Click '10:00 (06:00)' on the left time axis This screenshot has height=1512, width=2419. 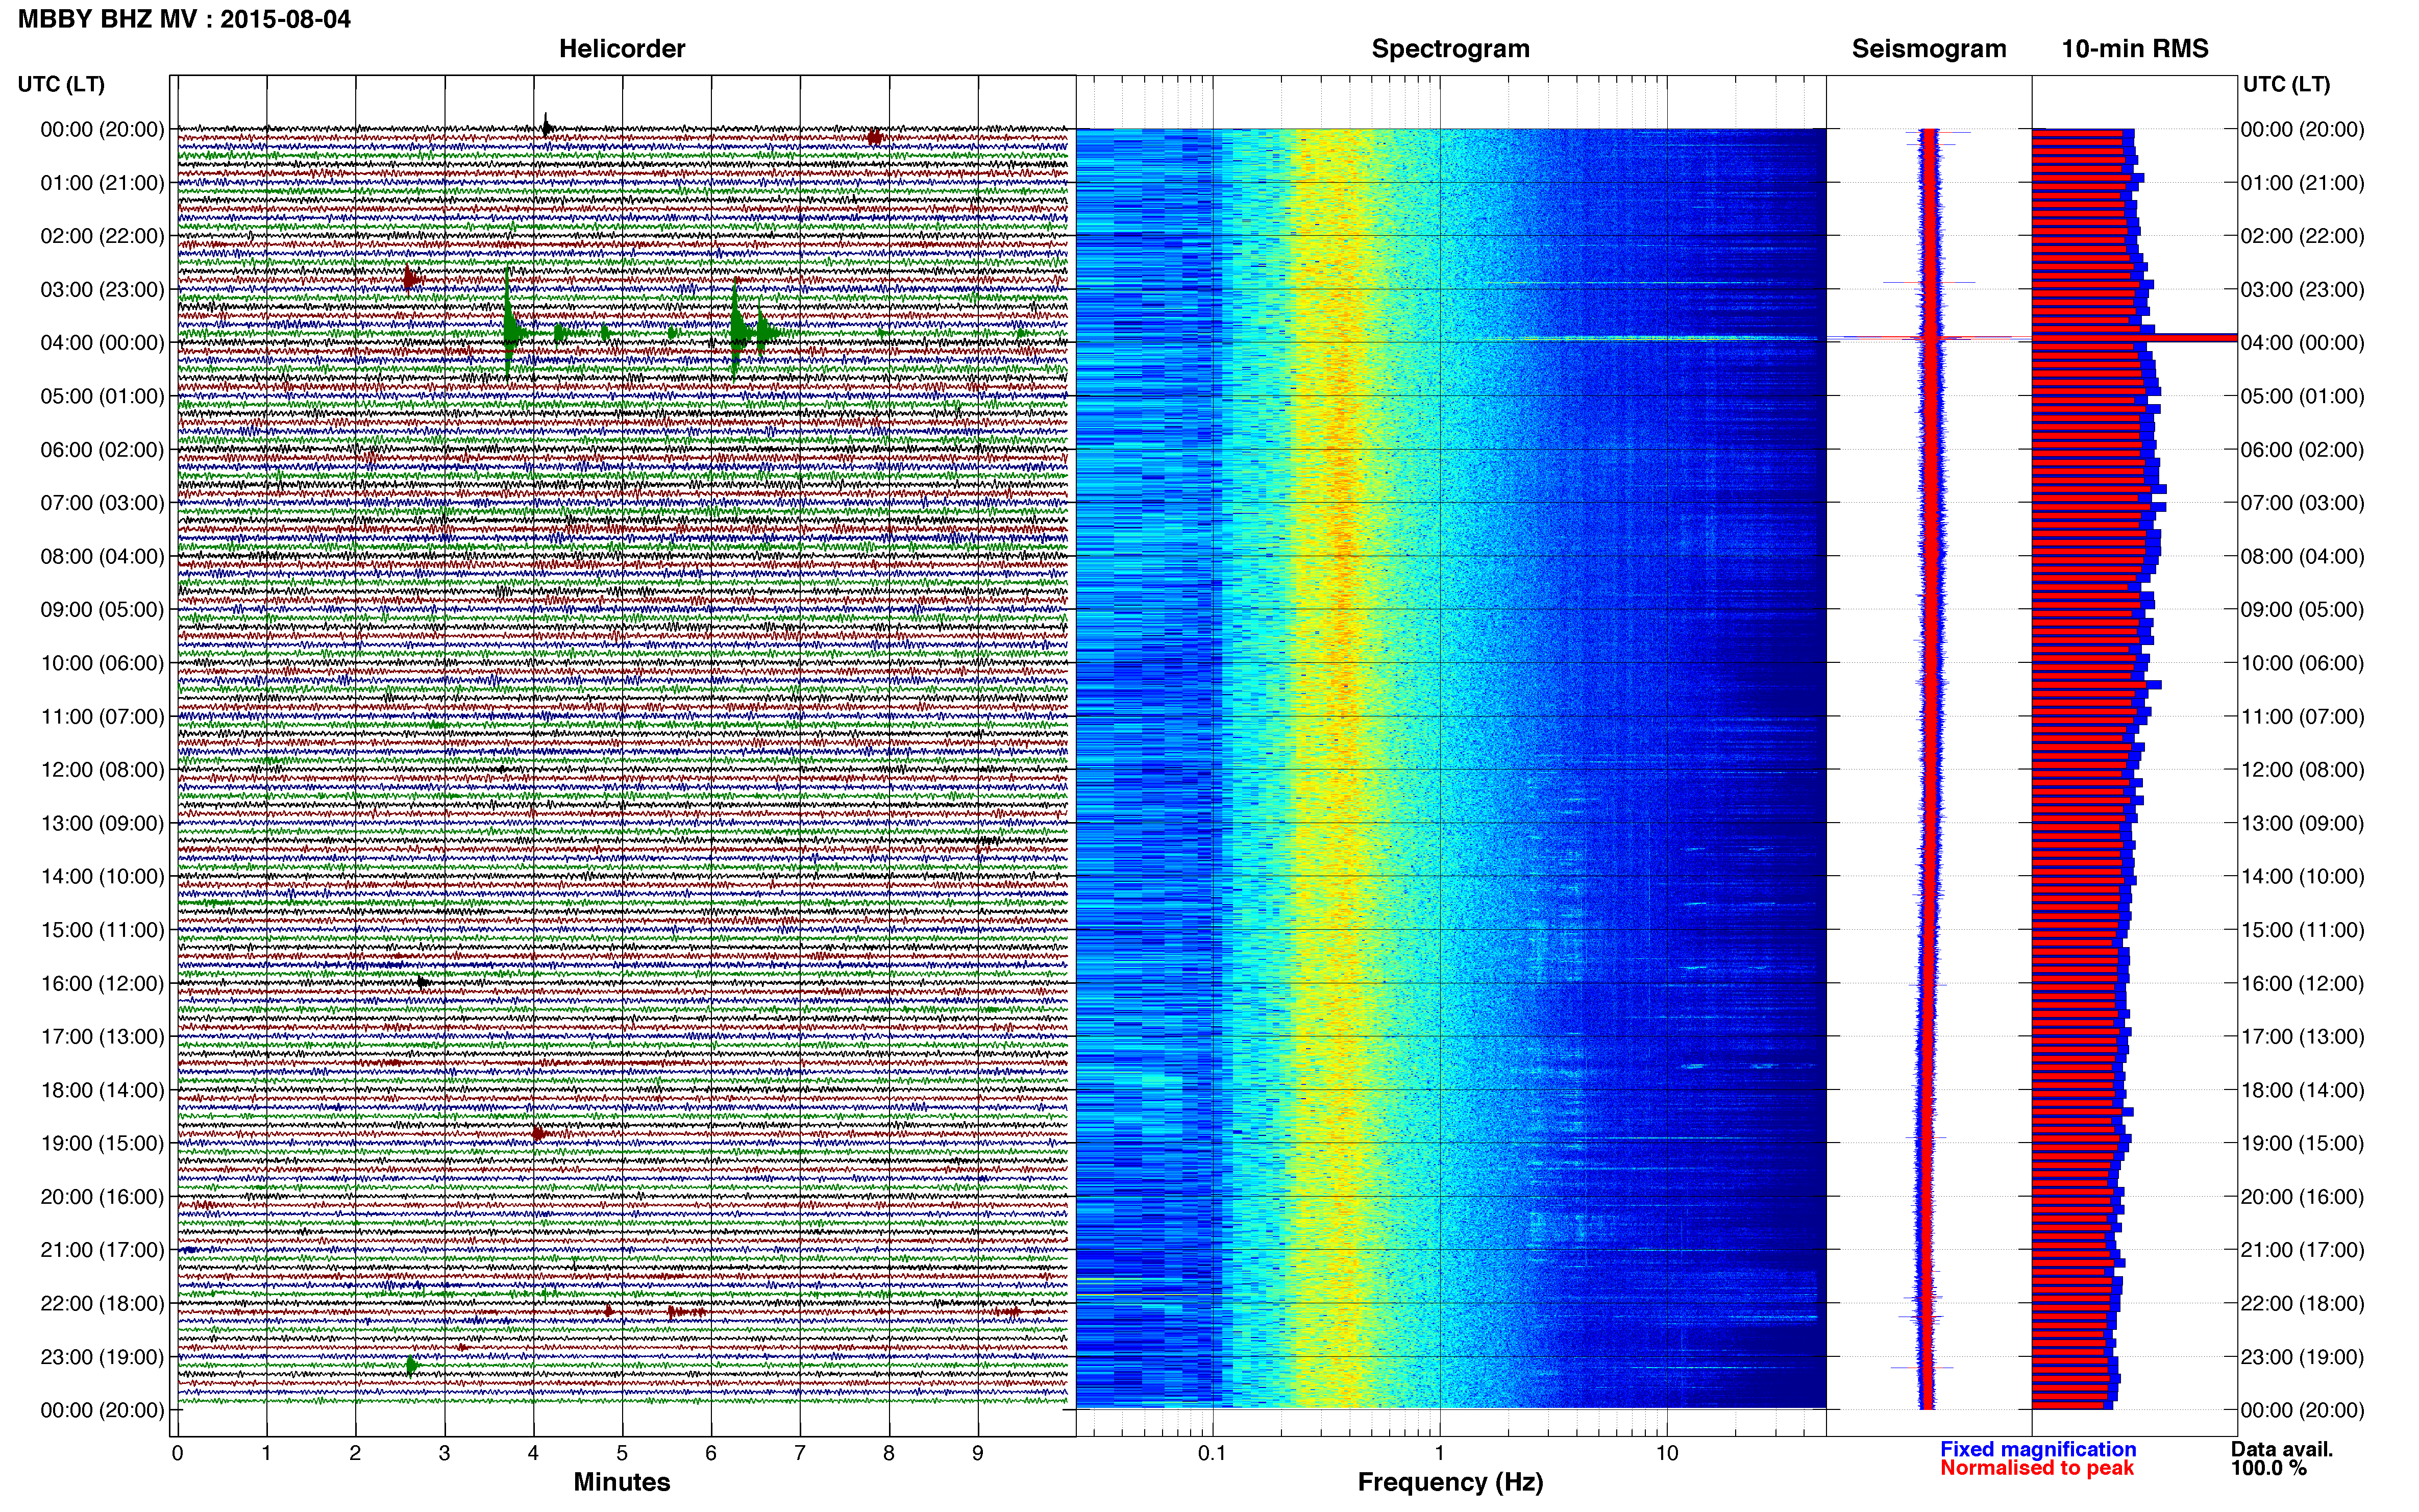102,663
